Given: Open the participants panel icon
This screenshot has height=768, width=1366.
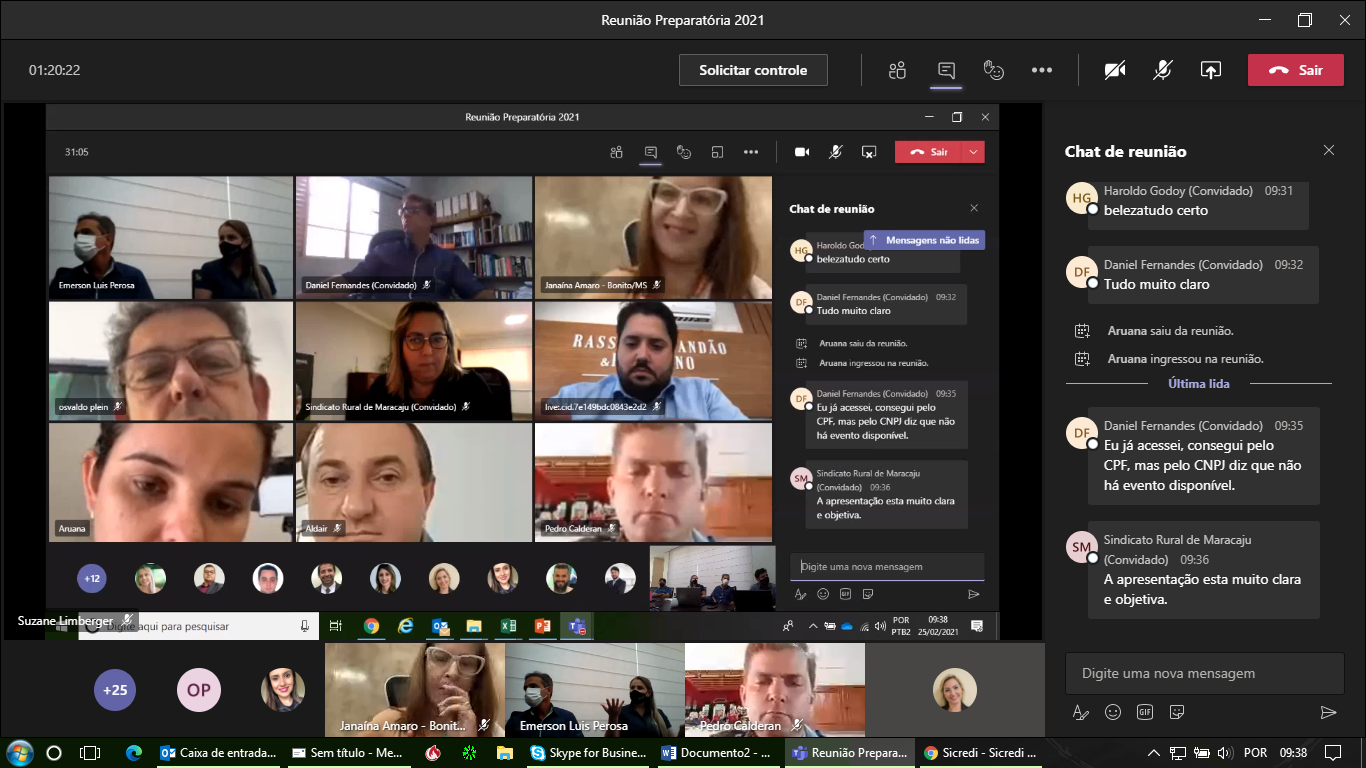Looking at the screenshot, I should click(897, 70).
